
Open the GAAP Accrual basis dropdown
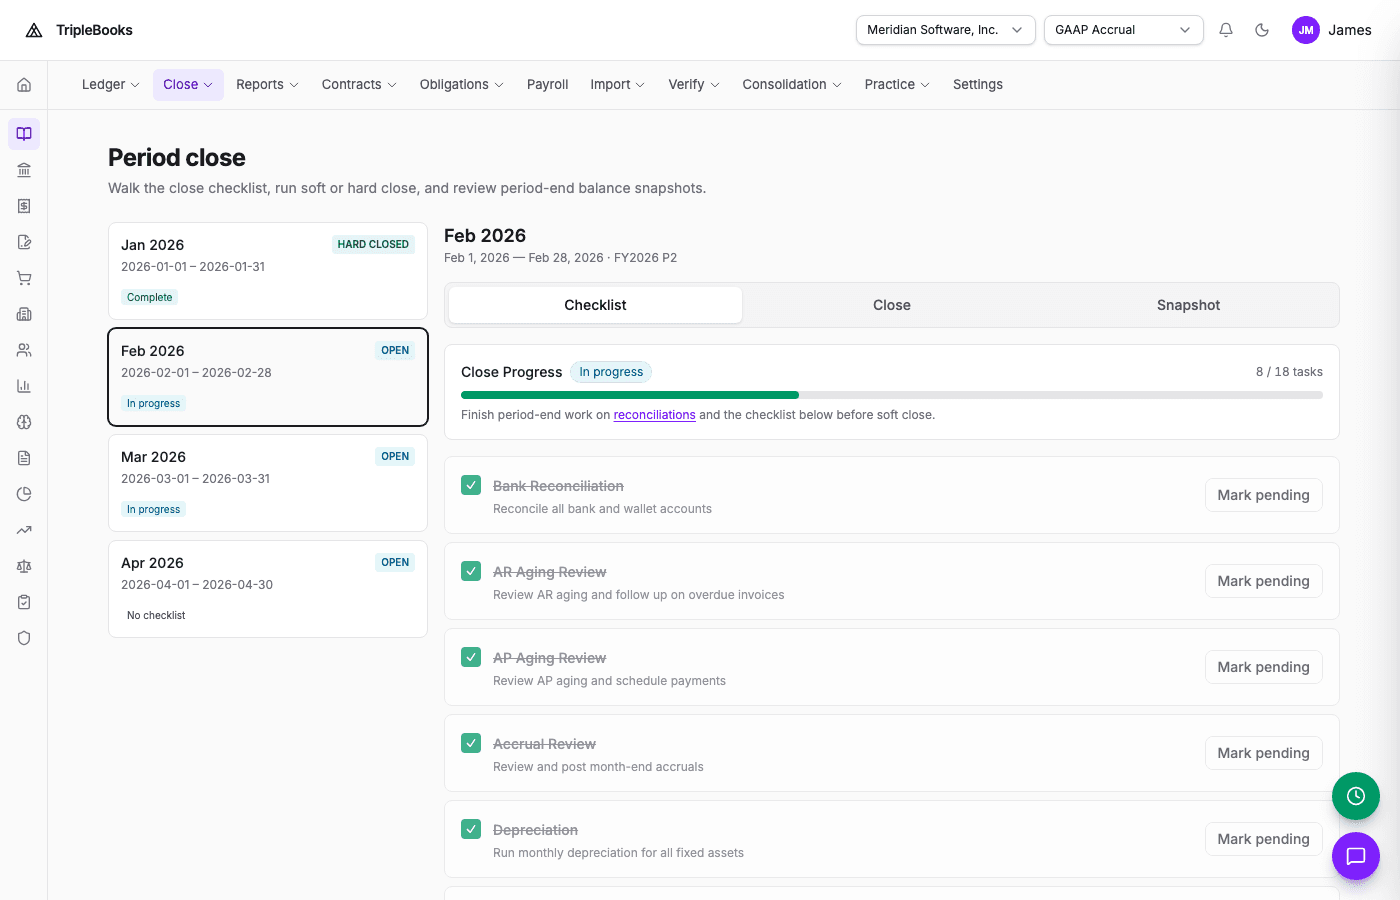coord(1124,30)
